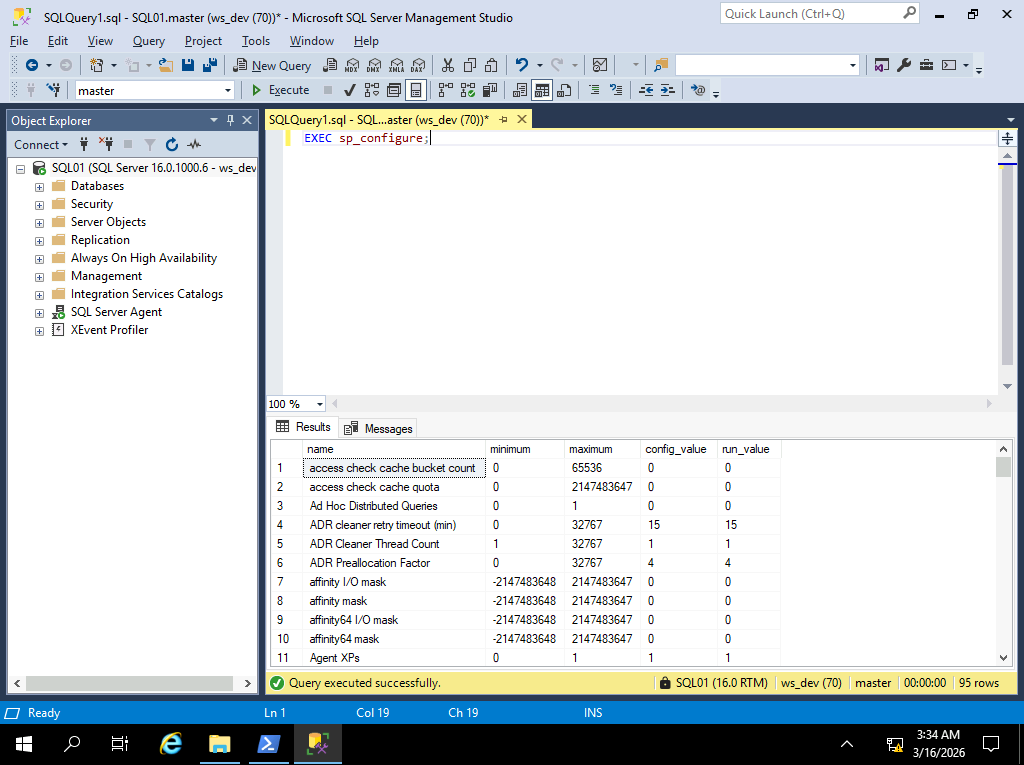Comment out the selected lines
This screenshot has height=765, width=1024.
[x=594, y=90]
